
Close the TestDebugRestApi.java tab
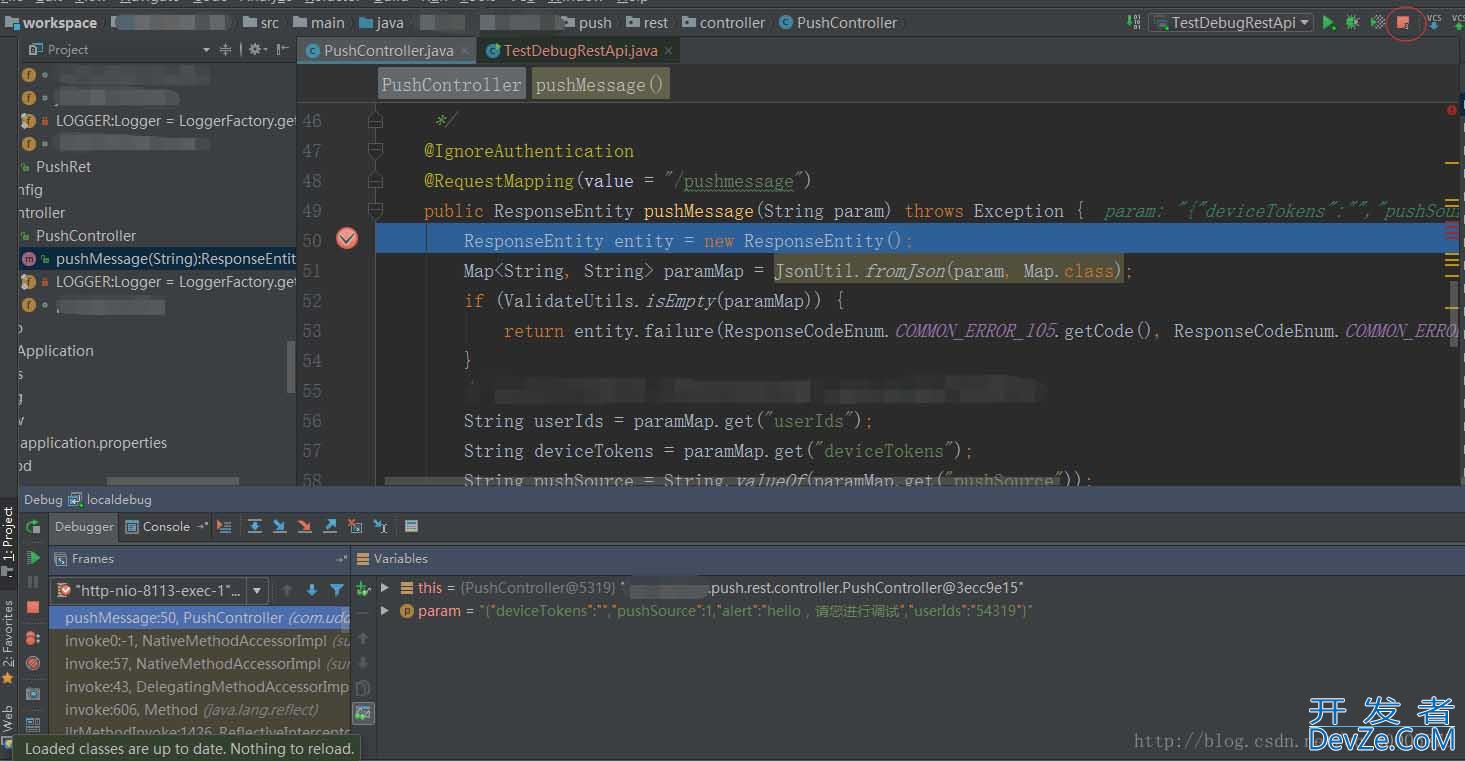(x=668, y=50)
